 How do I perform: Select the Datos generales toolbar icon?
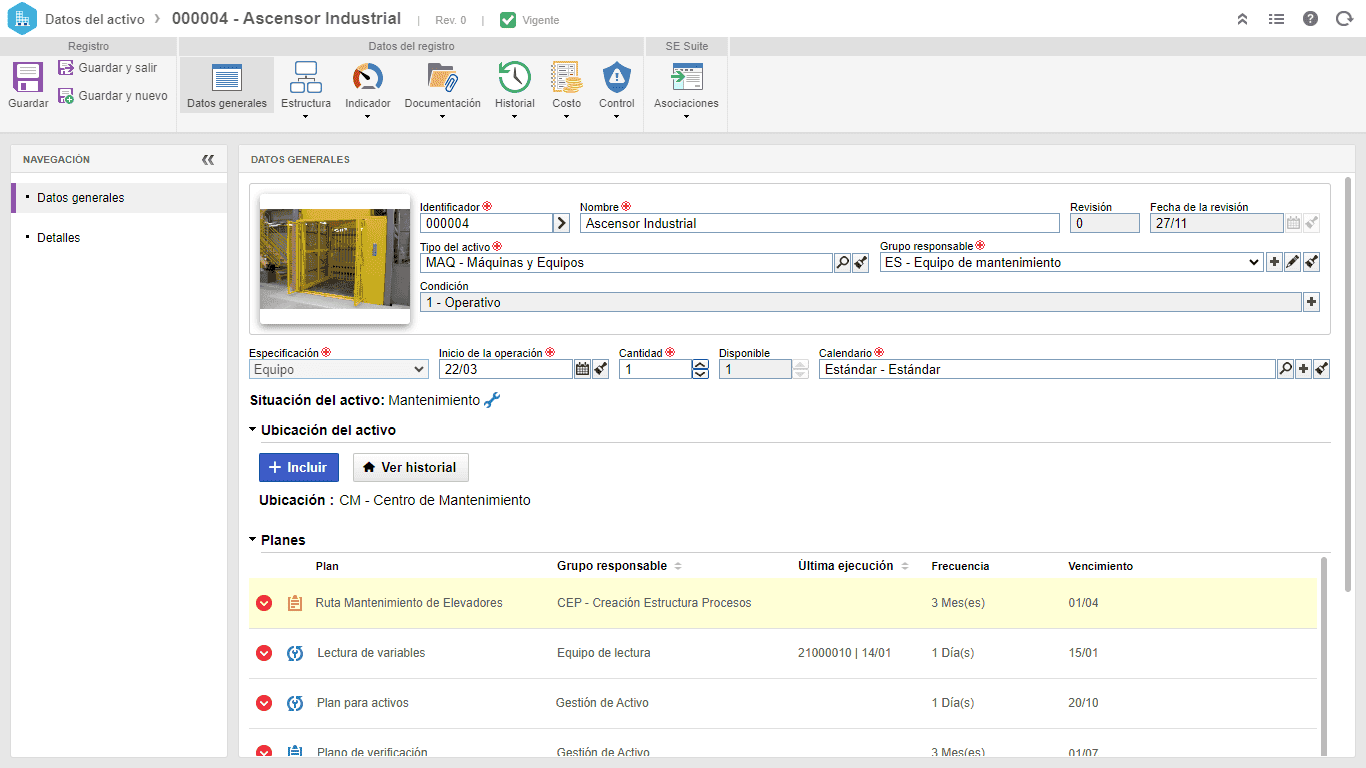(x=227, y=86)
